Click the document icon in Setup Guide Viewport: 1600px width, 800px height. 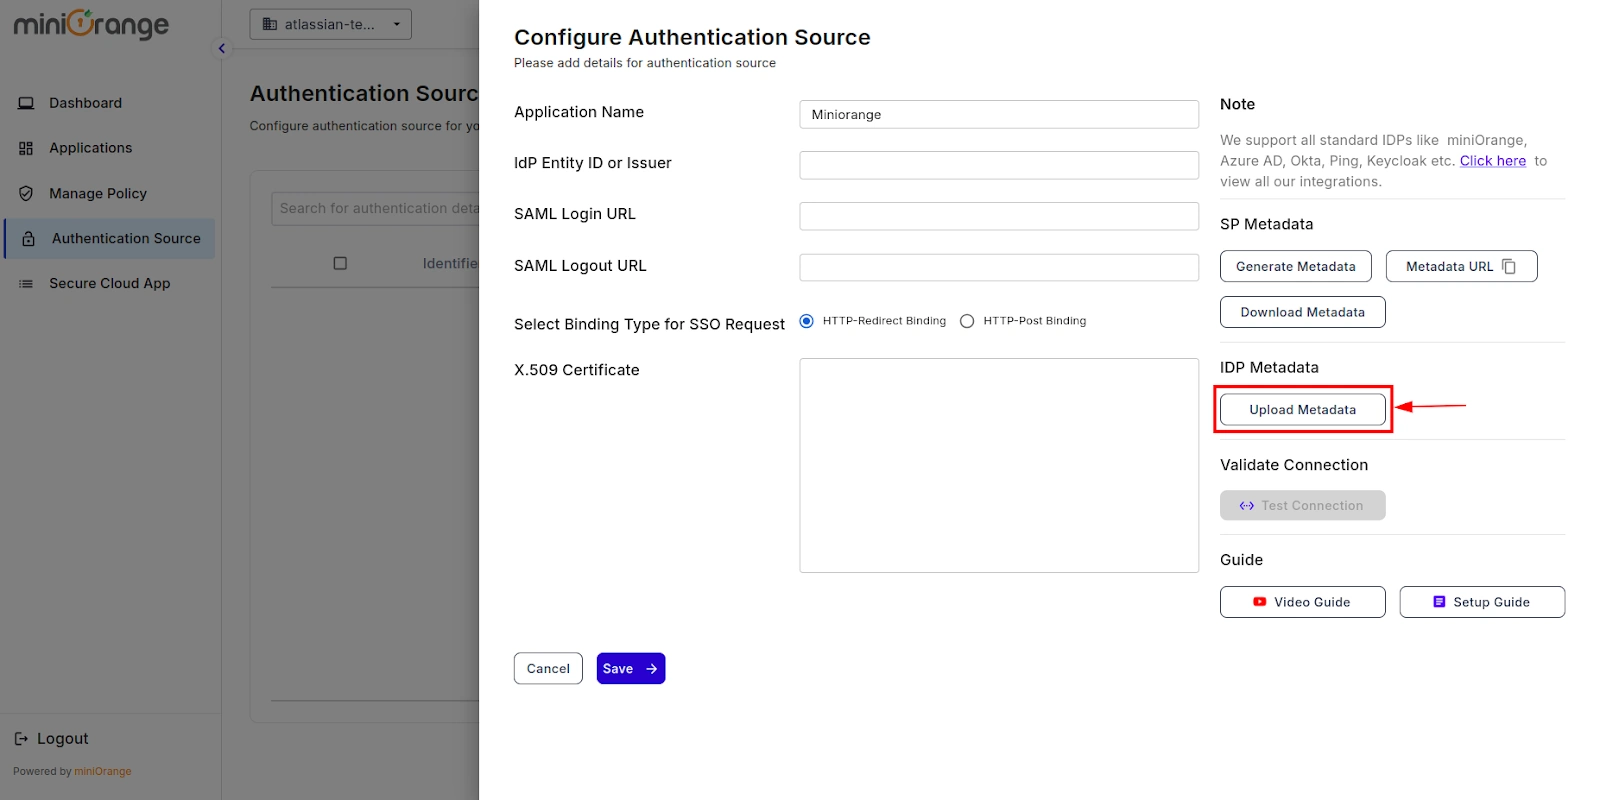pos(1439,602)
